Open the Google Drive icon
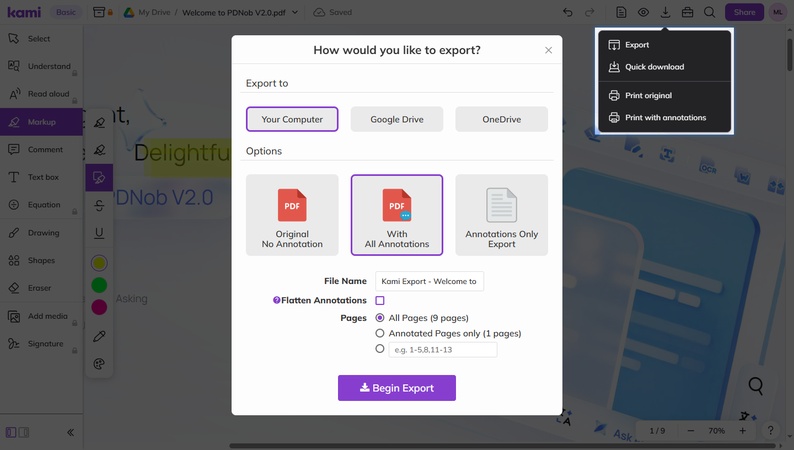Viewport: 794px width, 450px height. pyautogui.click(x=129, y=12)
